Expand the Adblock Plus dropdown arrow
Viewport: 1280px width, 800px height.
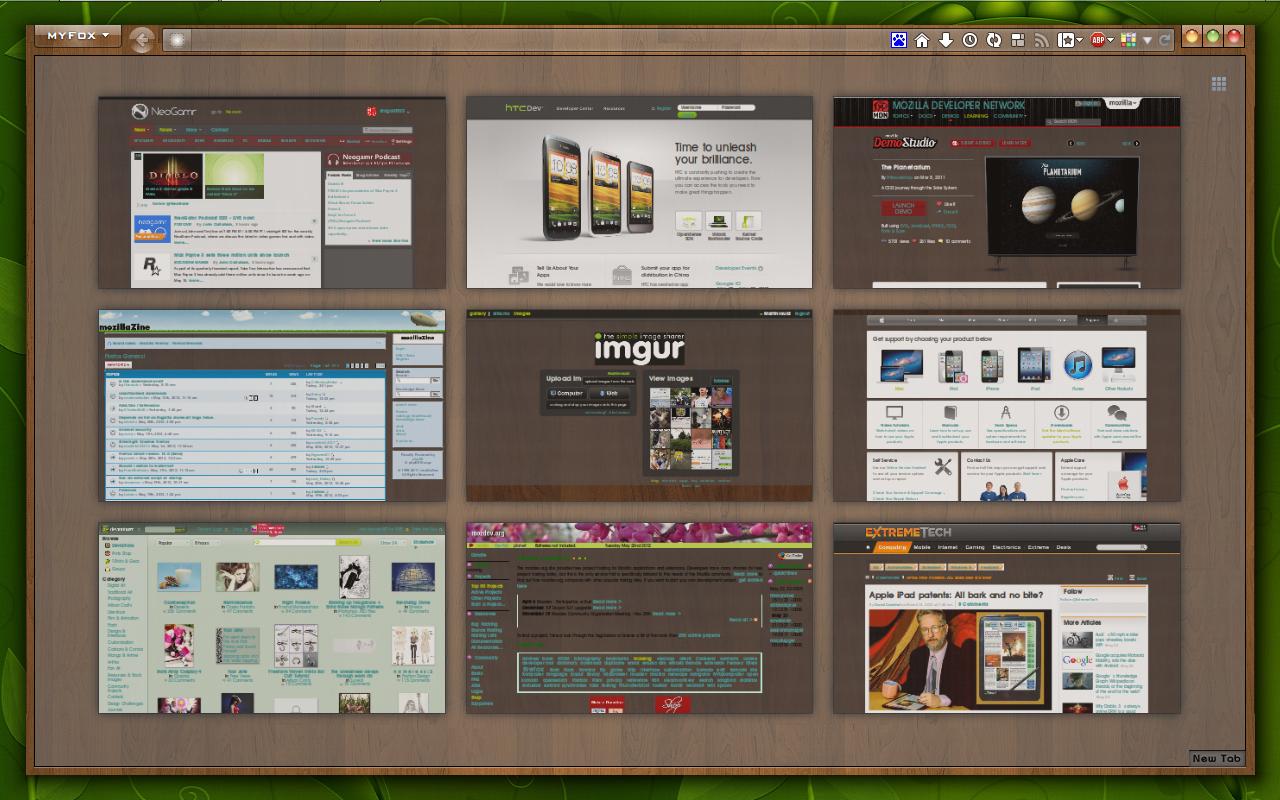tap(1111, 40)
